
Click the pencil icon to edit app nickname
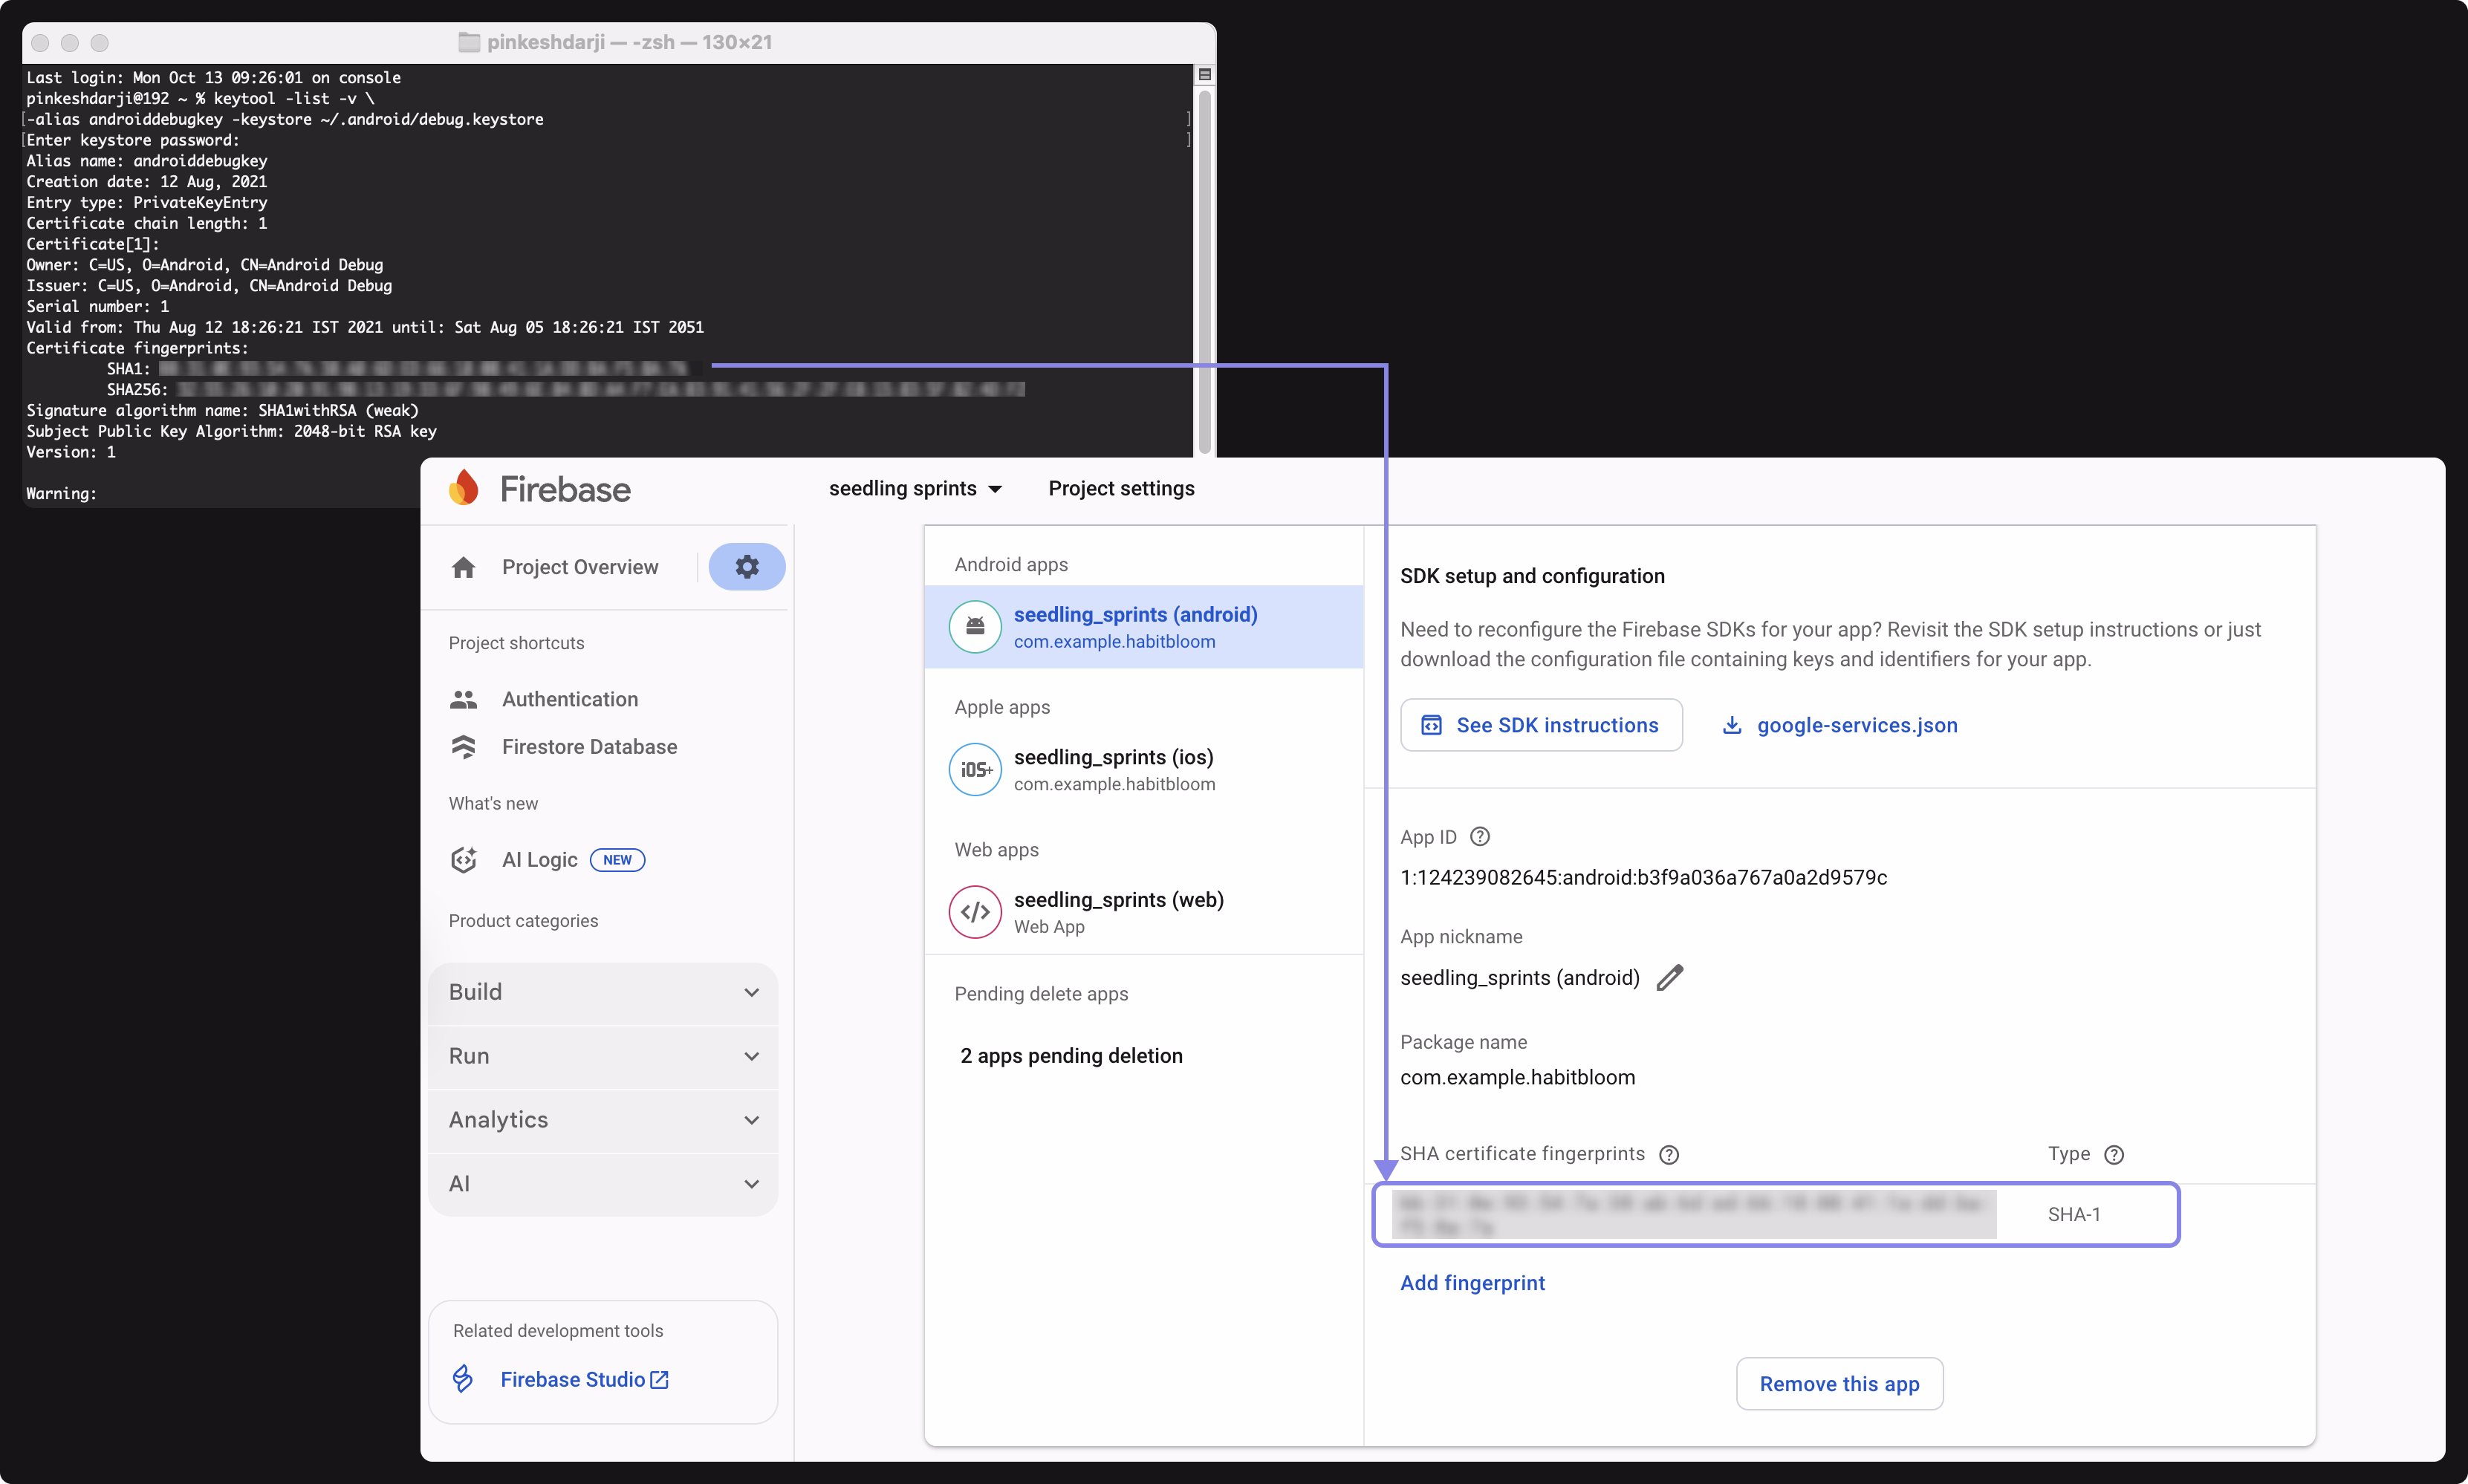tap(1670, 978)
